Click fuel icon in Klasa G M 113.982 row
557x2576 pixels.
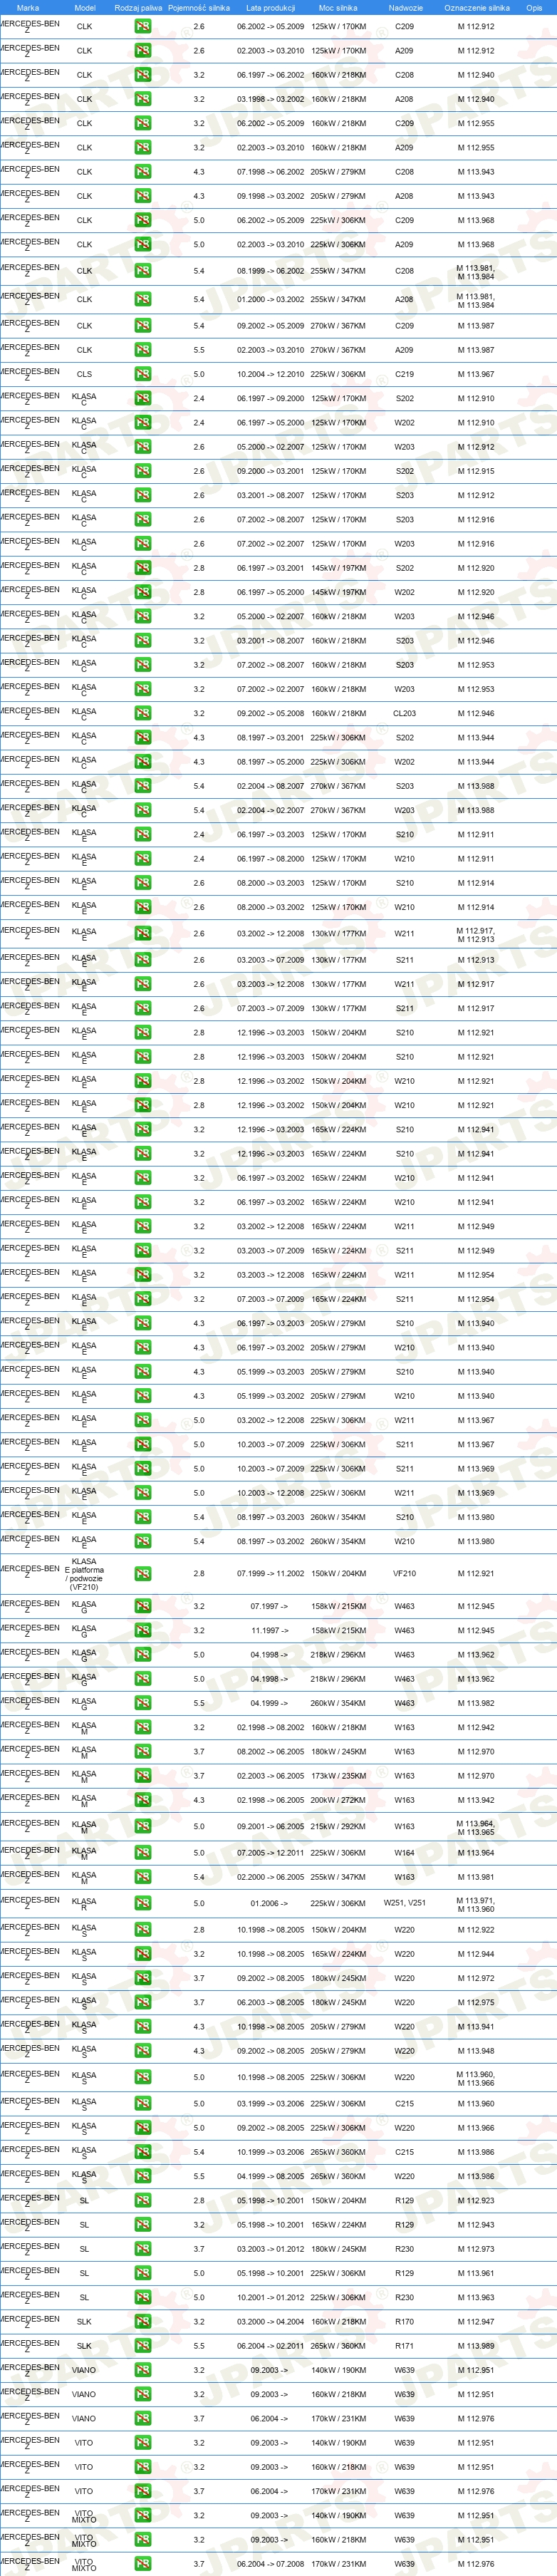pos(143,1702)
